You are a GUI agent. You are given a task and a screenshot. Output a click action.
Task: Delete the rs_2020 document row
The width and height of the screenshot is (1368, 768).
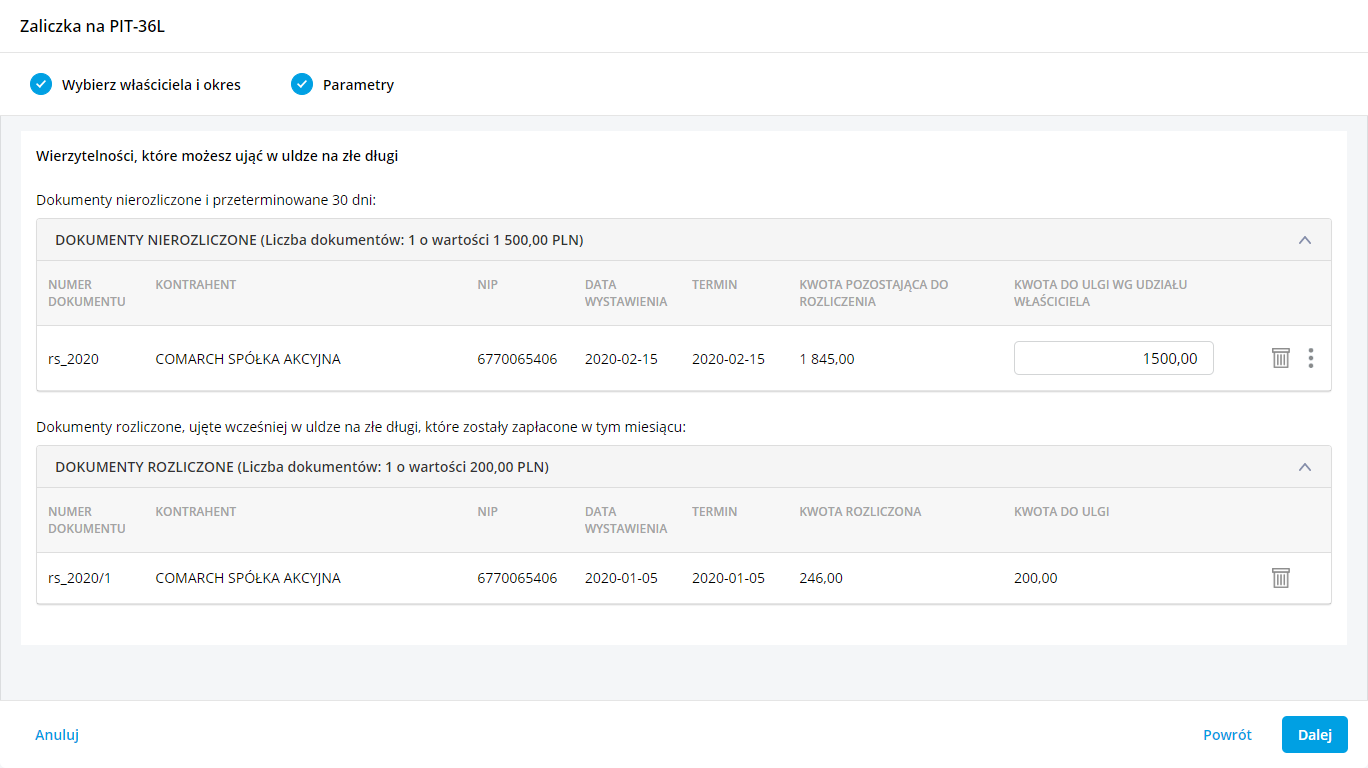[1280, 358]
